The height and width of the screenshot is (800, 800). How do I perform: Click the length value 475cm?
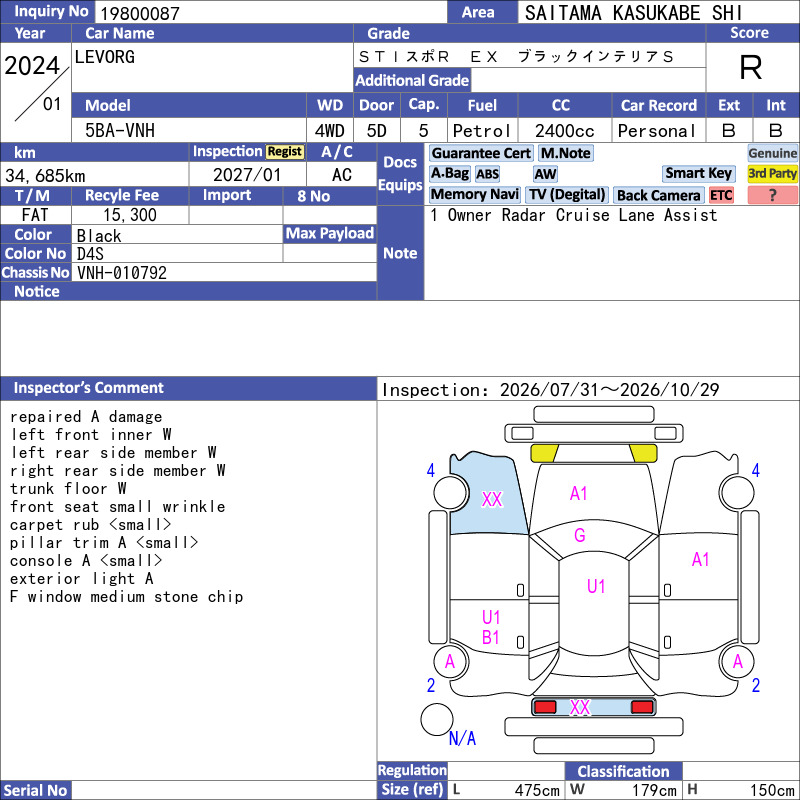(537, 790)
